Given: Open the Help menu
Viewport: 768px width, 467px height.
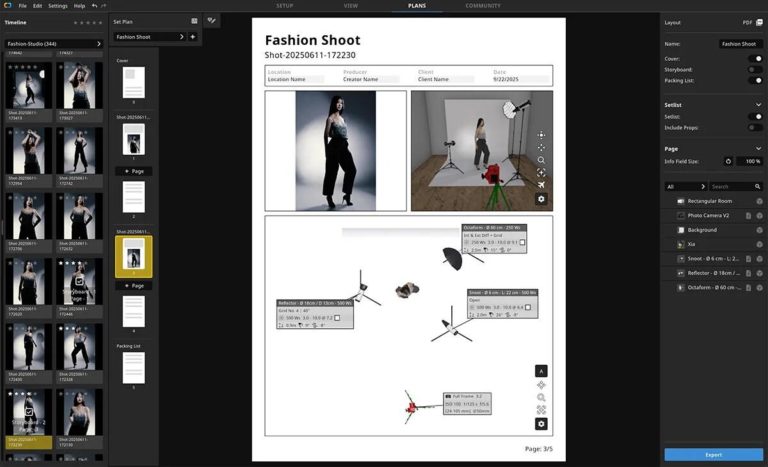Looking at the screenshot, I should (x=79, y=6).
